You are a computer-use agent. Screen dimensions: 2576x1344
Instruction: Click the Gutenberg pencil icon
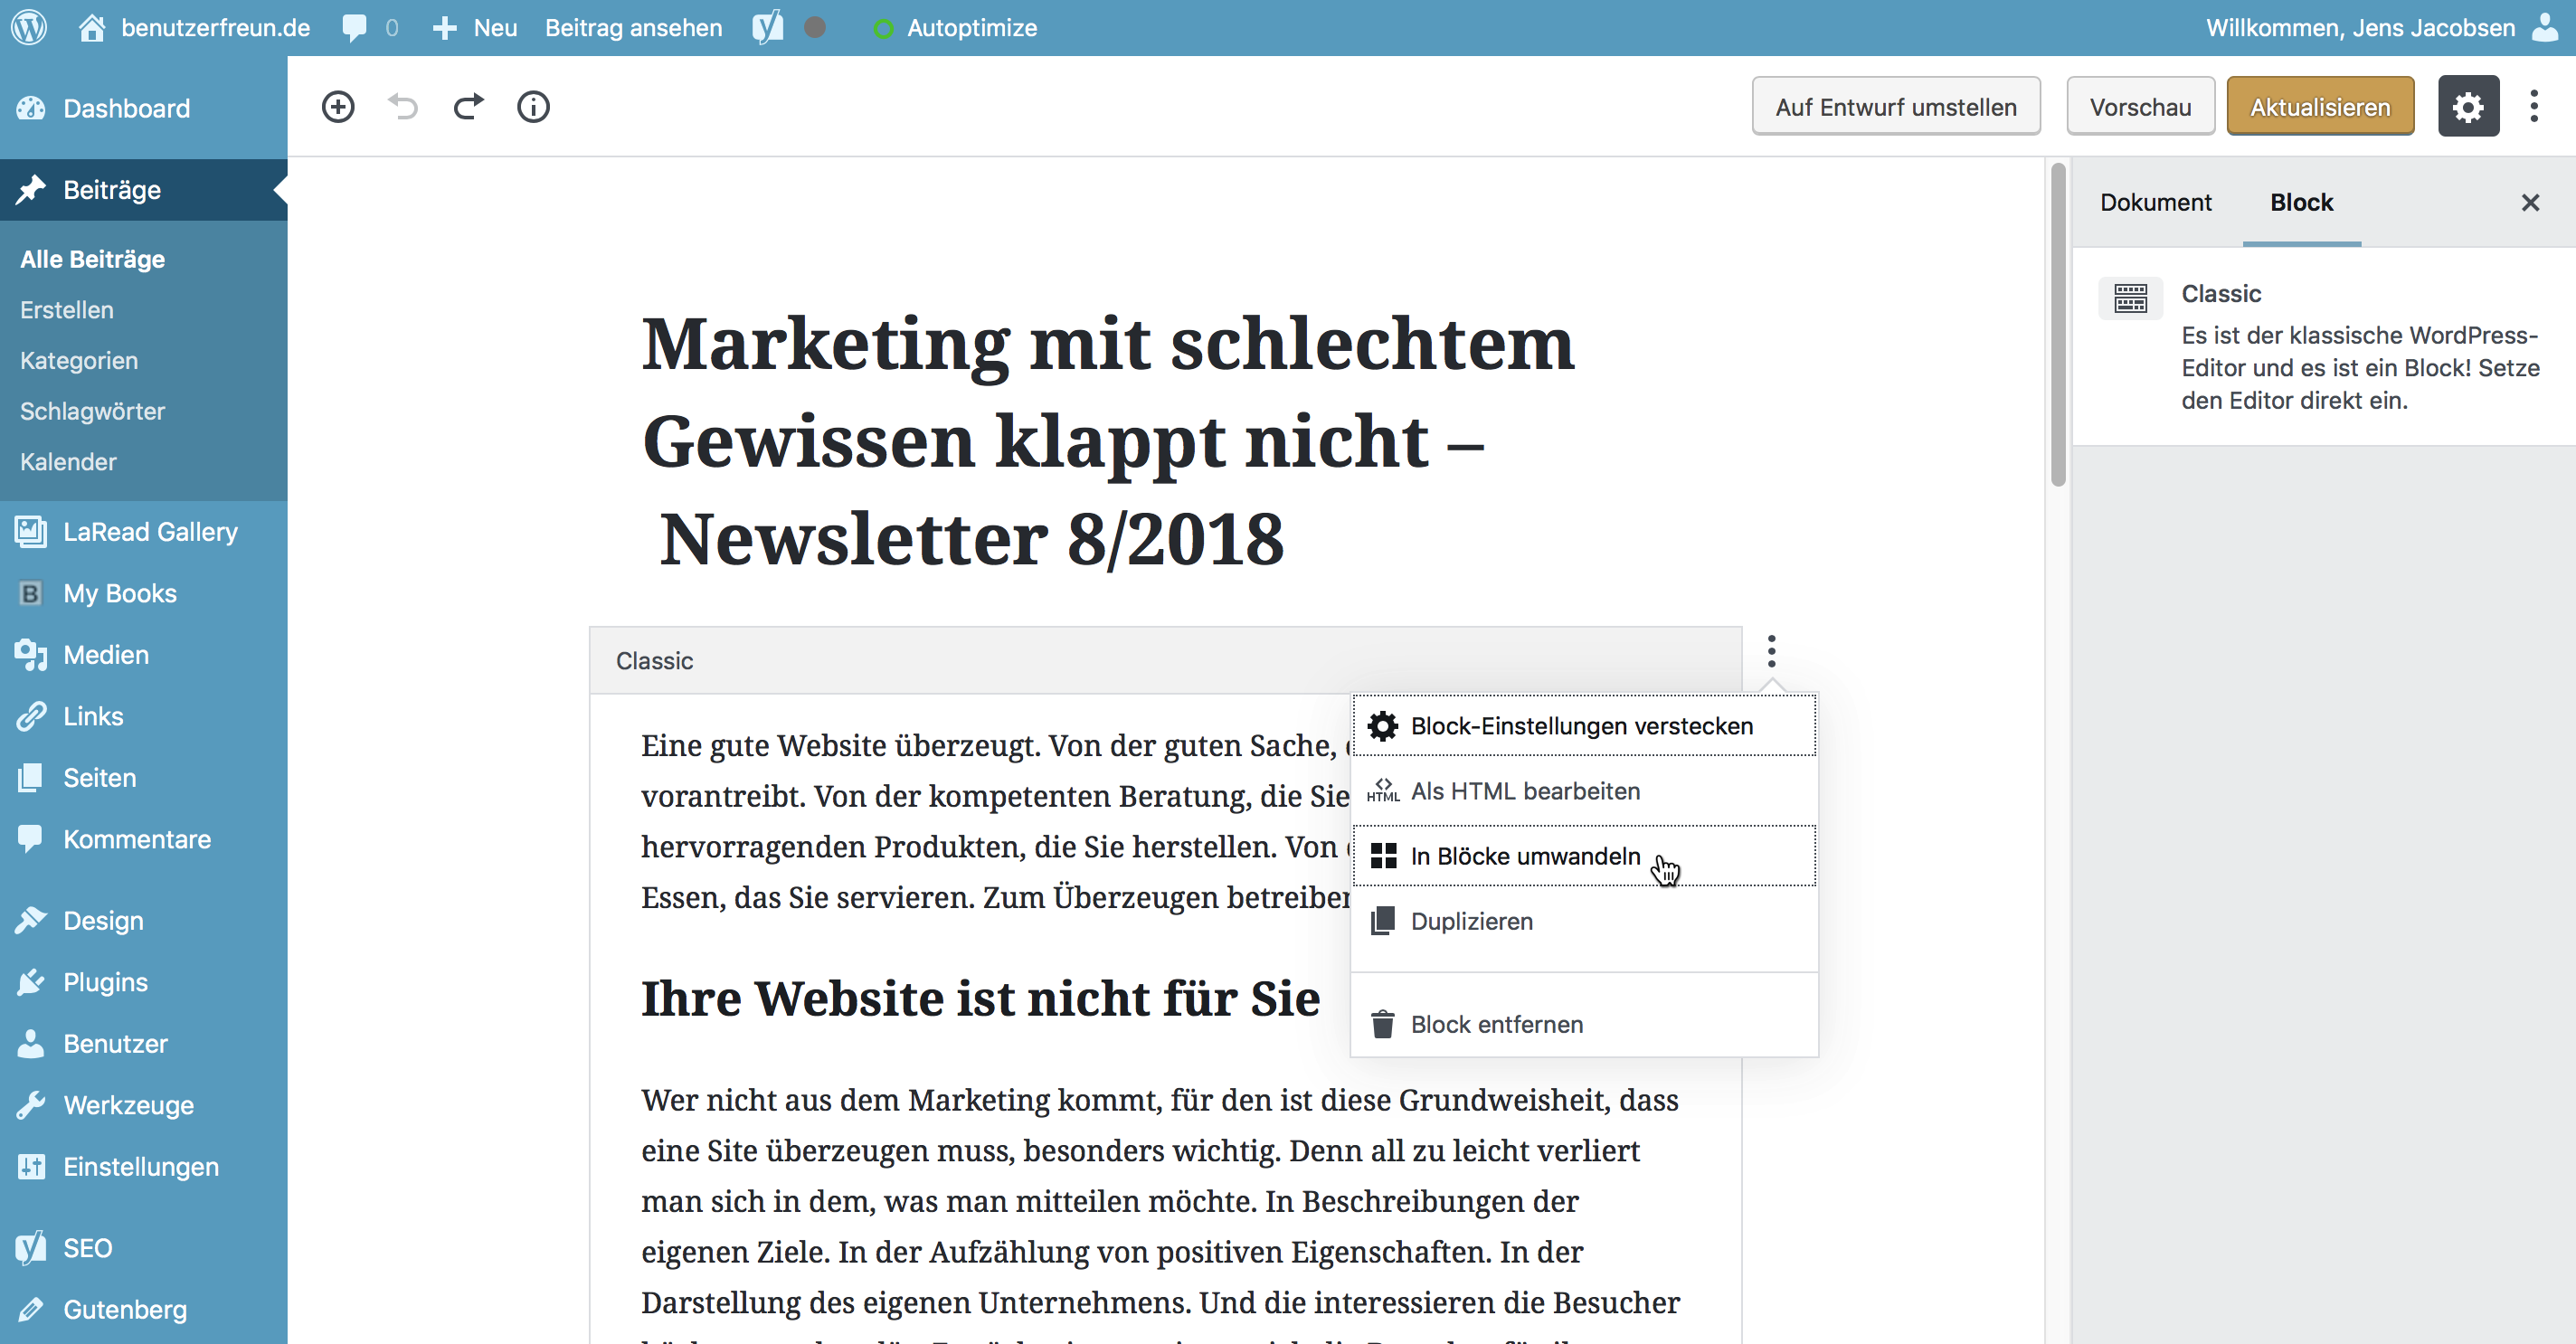(31, 1309)
